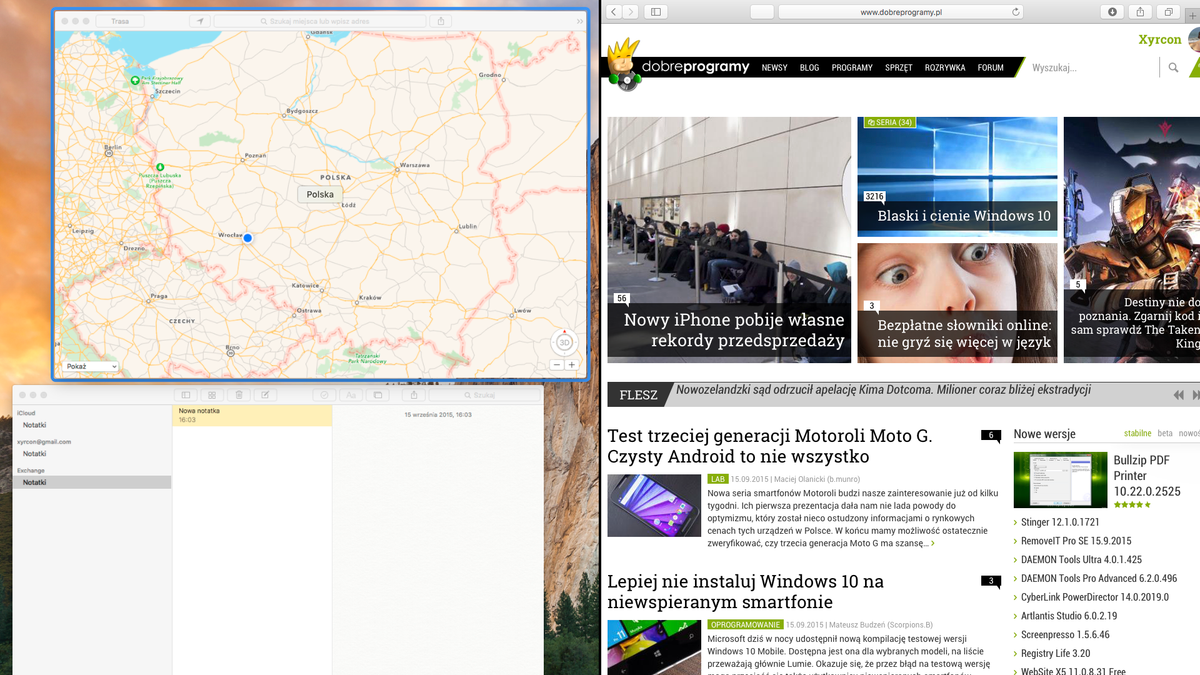Open the Nowa notatka entry in Notes

click(x=252, y=415)
